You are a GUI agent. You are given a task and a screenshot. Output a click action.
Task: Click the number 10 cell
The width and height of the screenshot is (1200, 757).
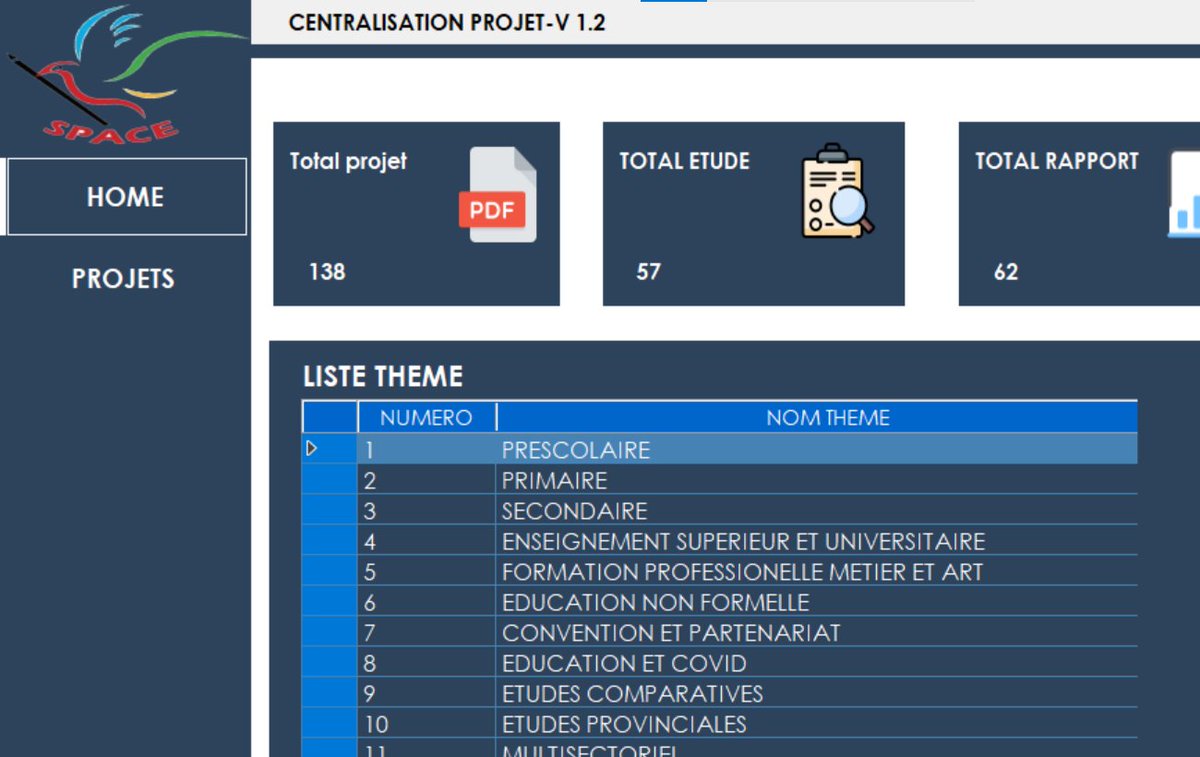(x=427, y=724)
